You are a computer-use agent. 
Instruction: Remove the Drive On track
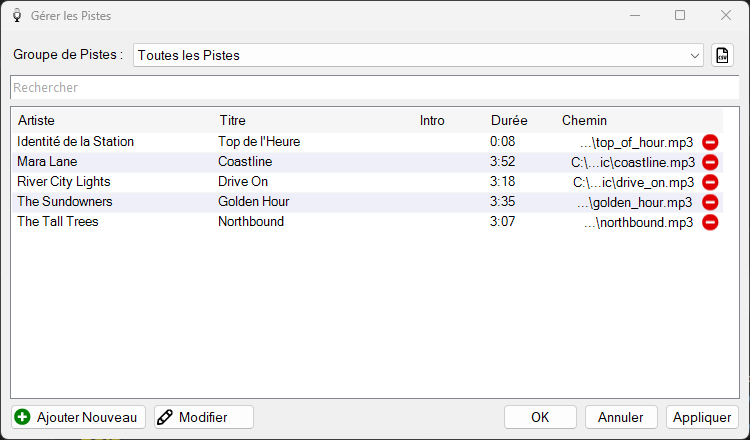[x=710, y=182]
